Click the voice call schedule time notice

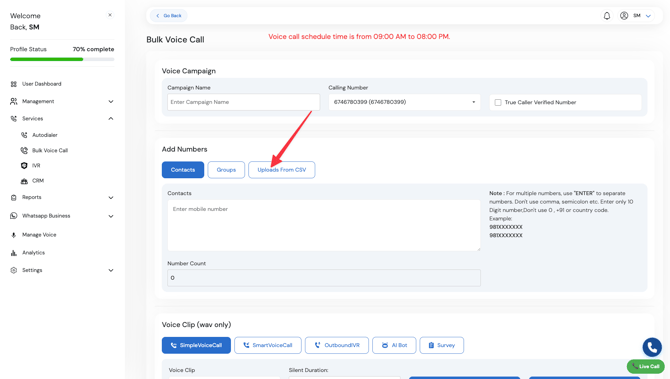coord(359,37)
